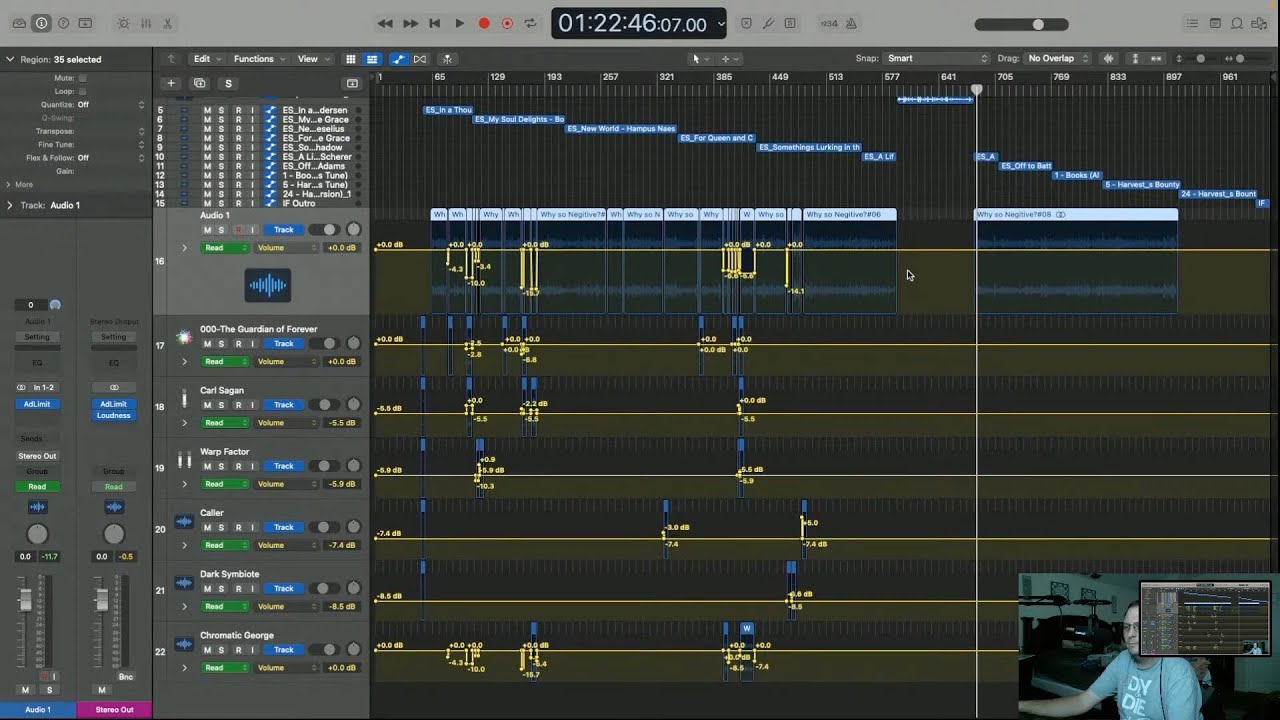Image resolution: width=1280 pixels, height=720 pixels.
Task: Toggle Replace mode icon
Action: (x=746, y=23)
